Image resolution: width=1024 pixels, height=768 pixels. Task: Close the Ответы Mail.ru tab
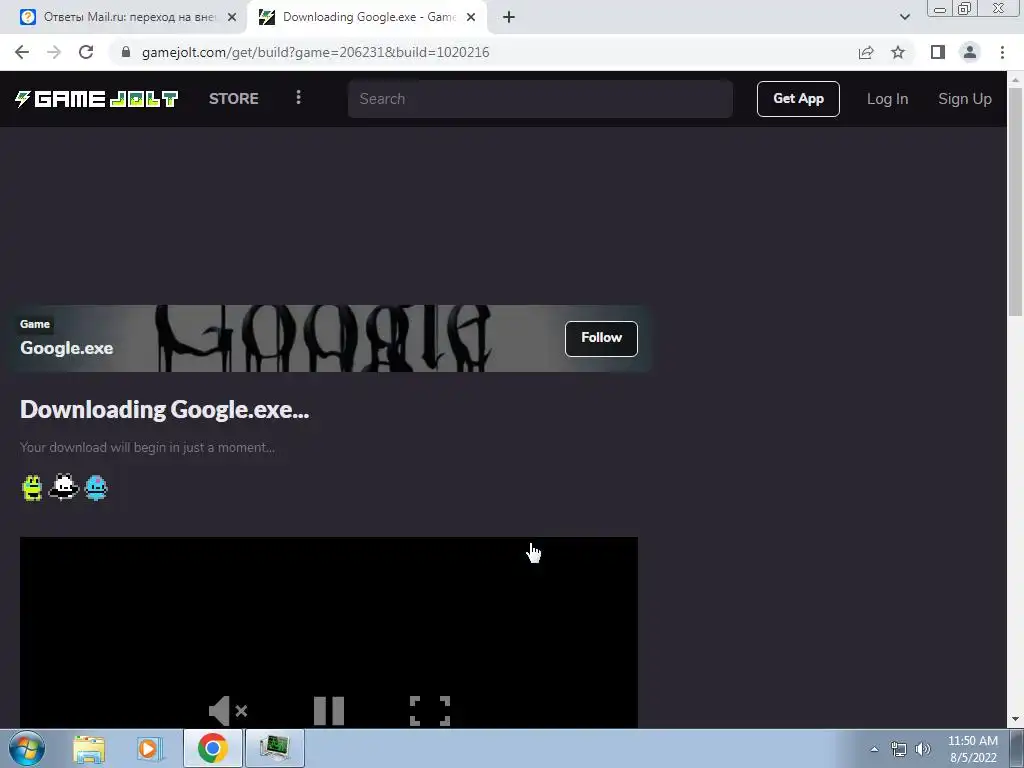tap(232, 17)
